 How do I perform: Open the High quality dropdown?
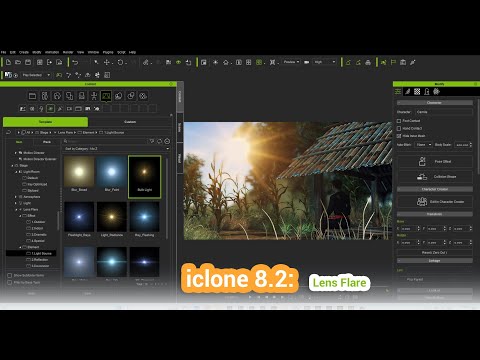(324, 62)
